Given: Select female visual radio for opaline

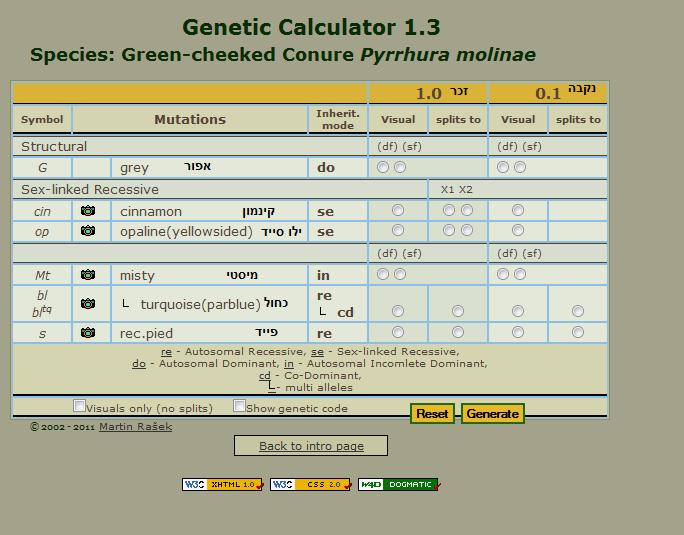Looking at the screenshot, I should pyautogui.click(x=518, y=231).
